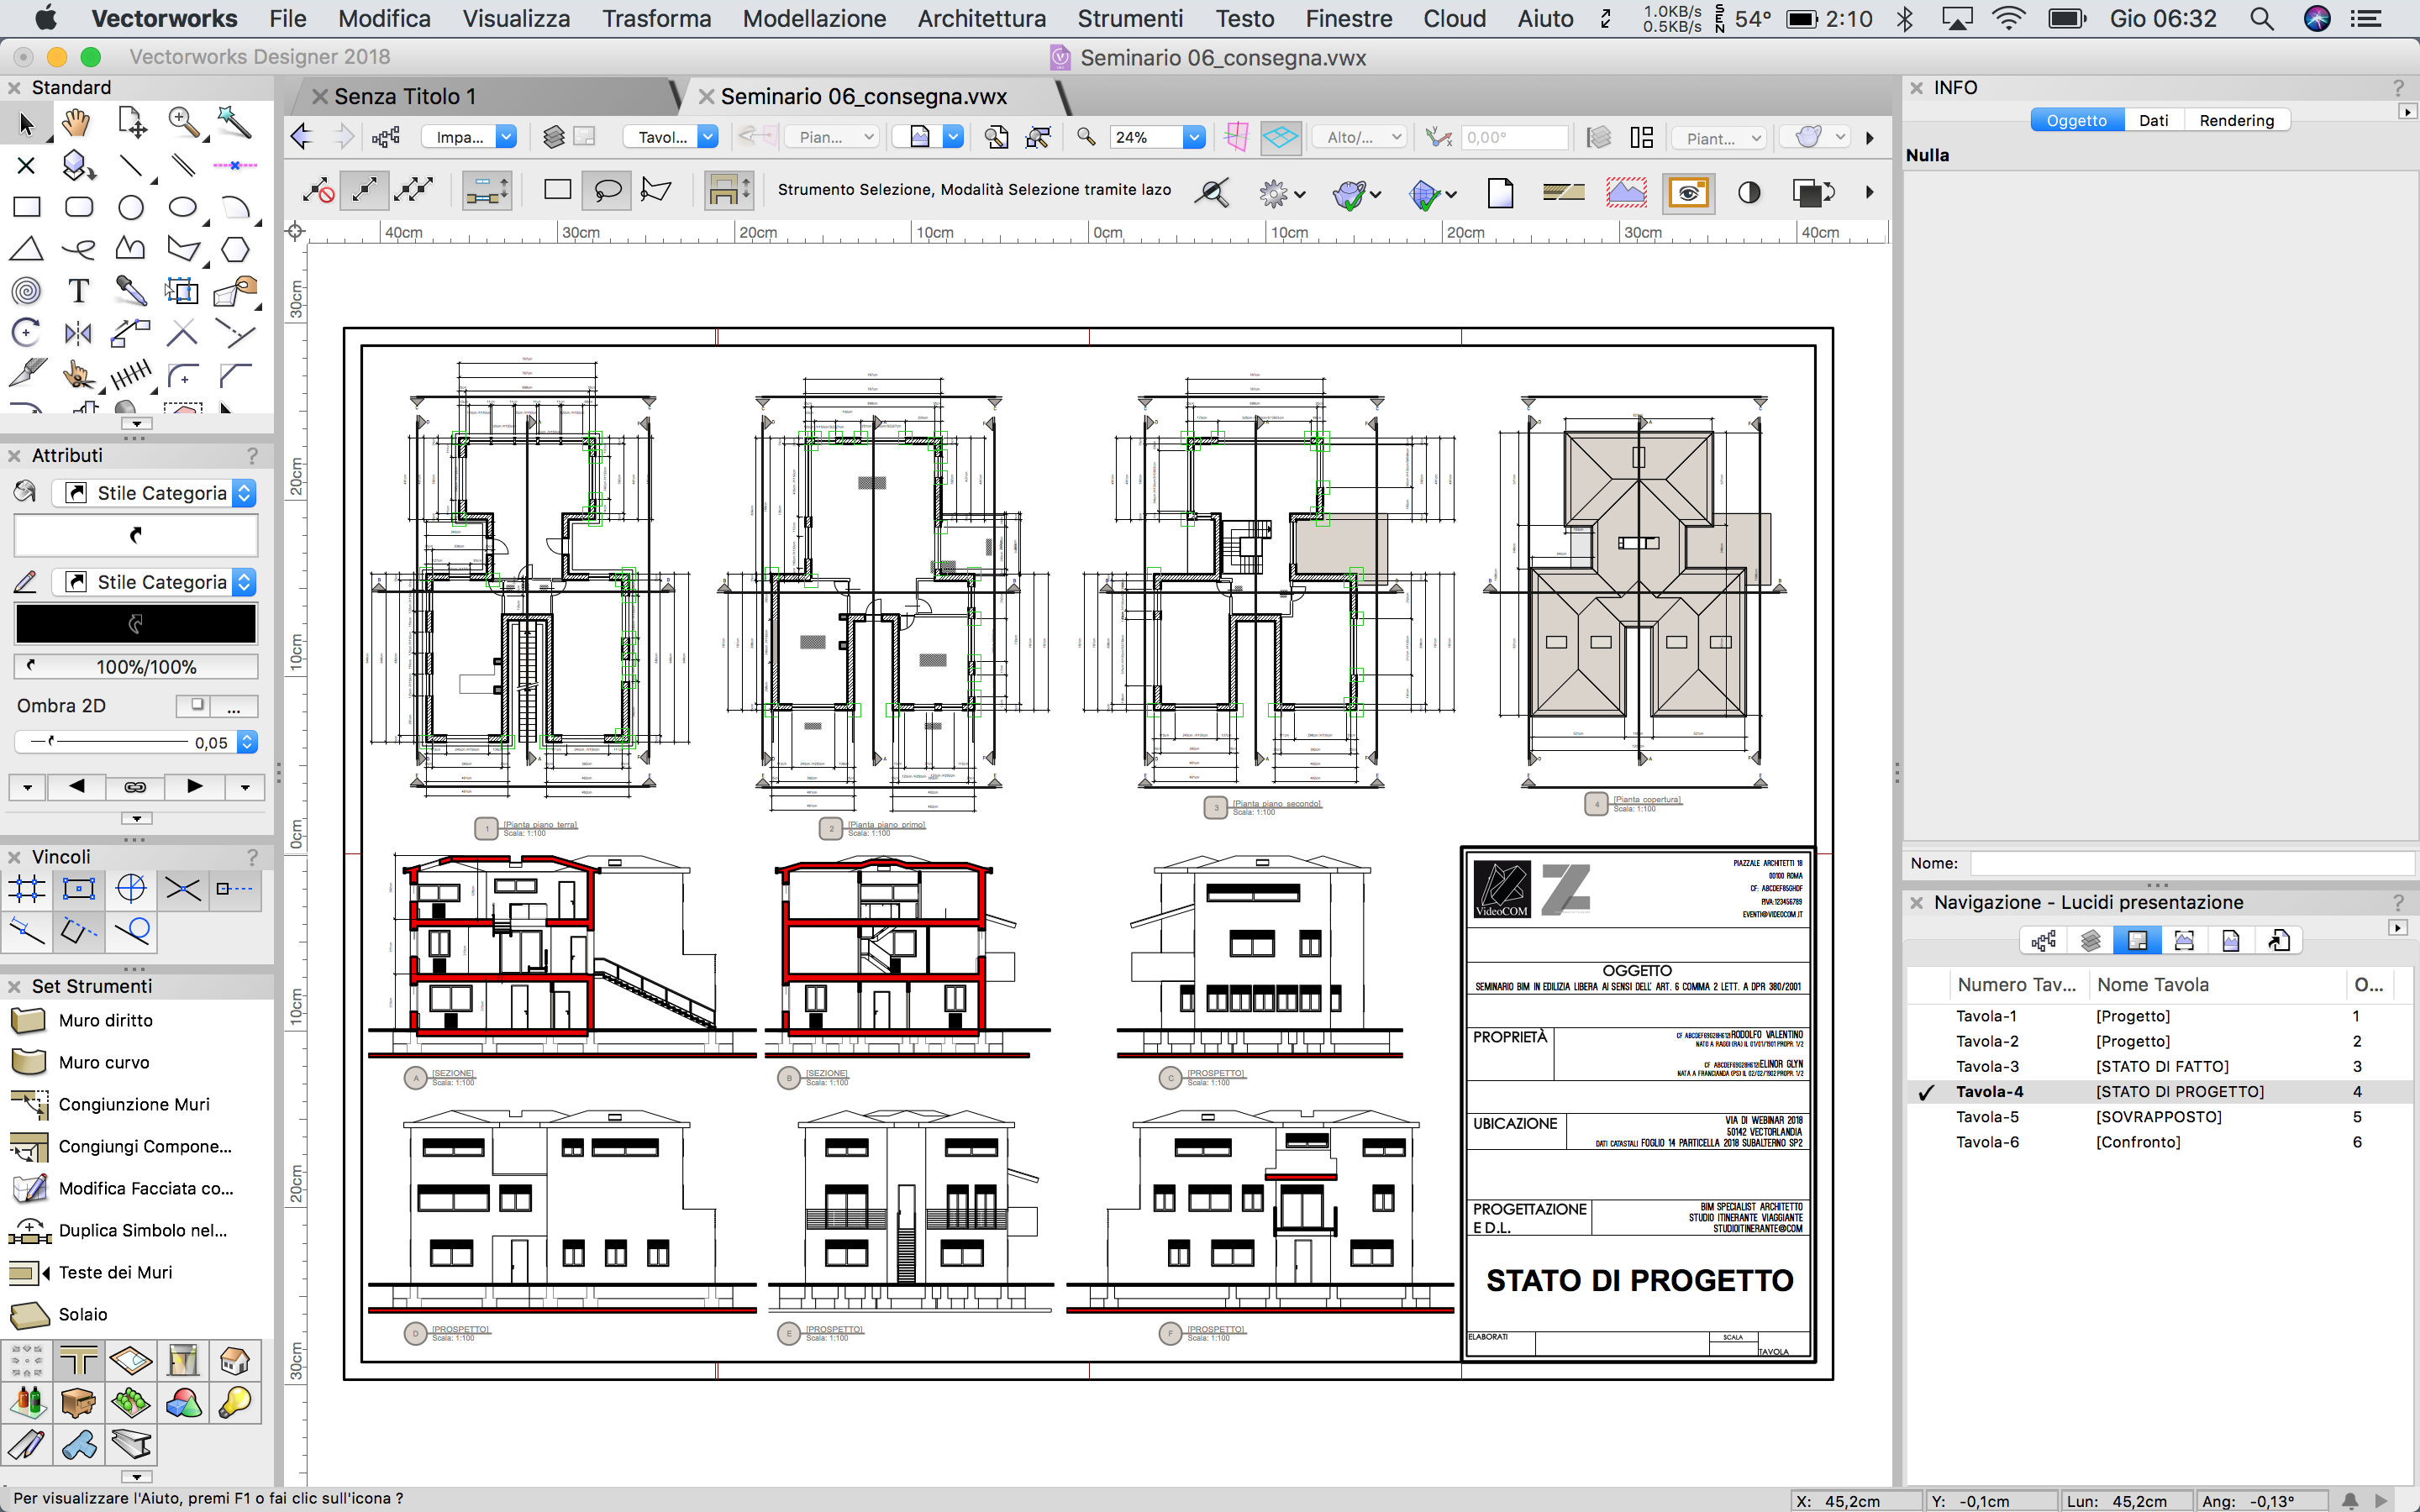Click the black pen color swatch
The width and height of the screenshot is (2420, 1512).
136,623
